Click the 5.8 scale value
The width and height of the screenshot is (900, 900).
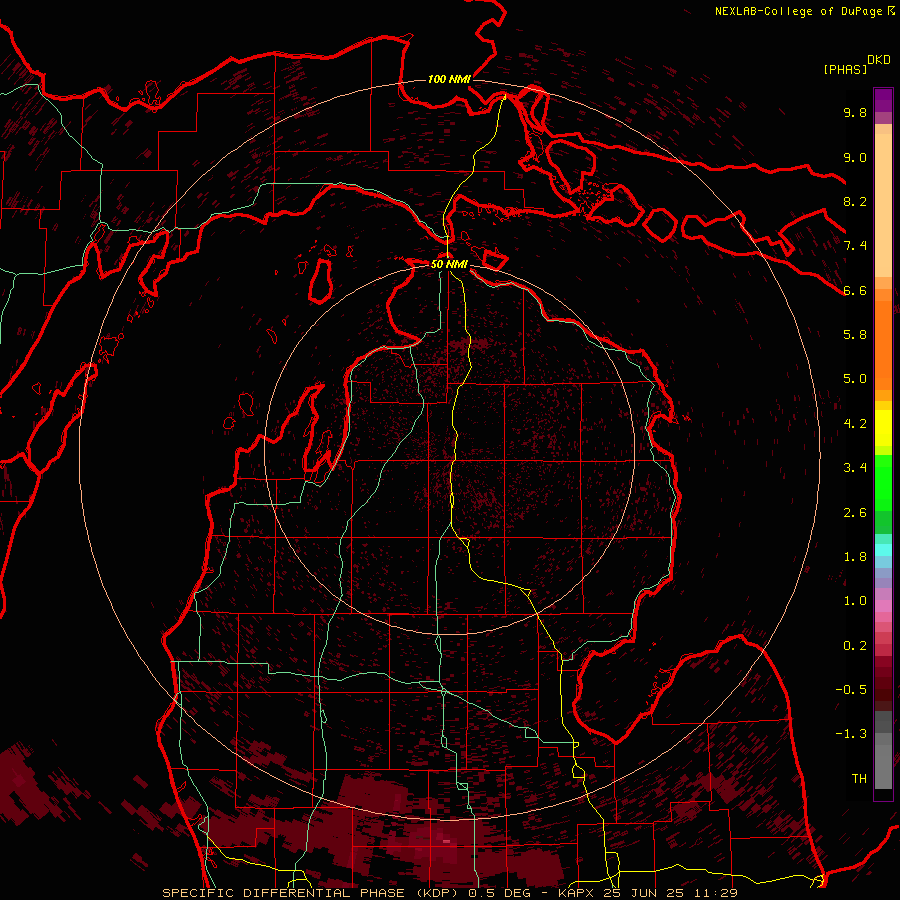[x=855, y=335]
